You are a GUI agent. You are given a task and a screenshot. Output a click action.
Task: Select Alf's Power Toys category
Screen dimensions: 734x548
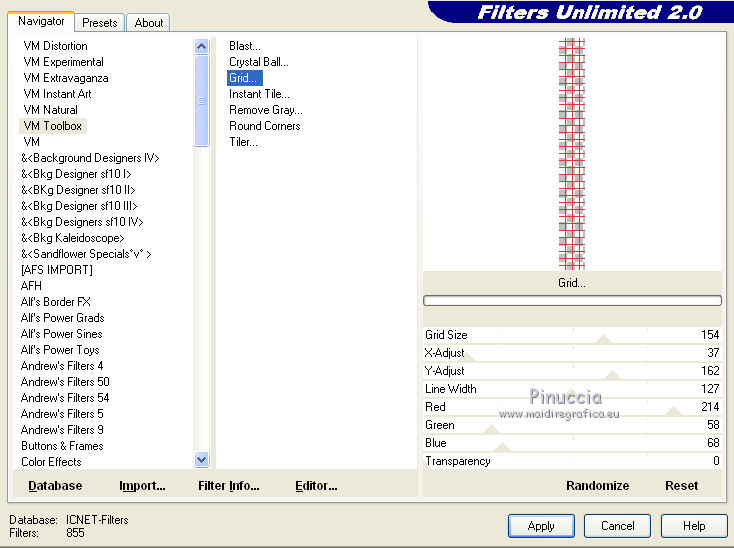point(60,350)
